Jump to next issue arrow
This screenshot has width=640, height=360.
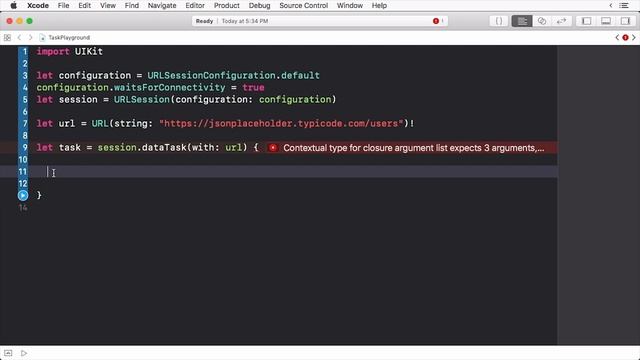pyautogui.click(x=634, y=38)
